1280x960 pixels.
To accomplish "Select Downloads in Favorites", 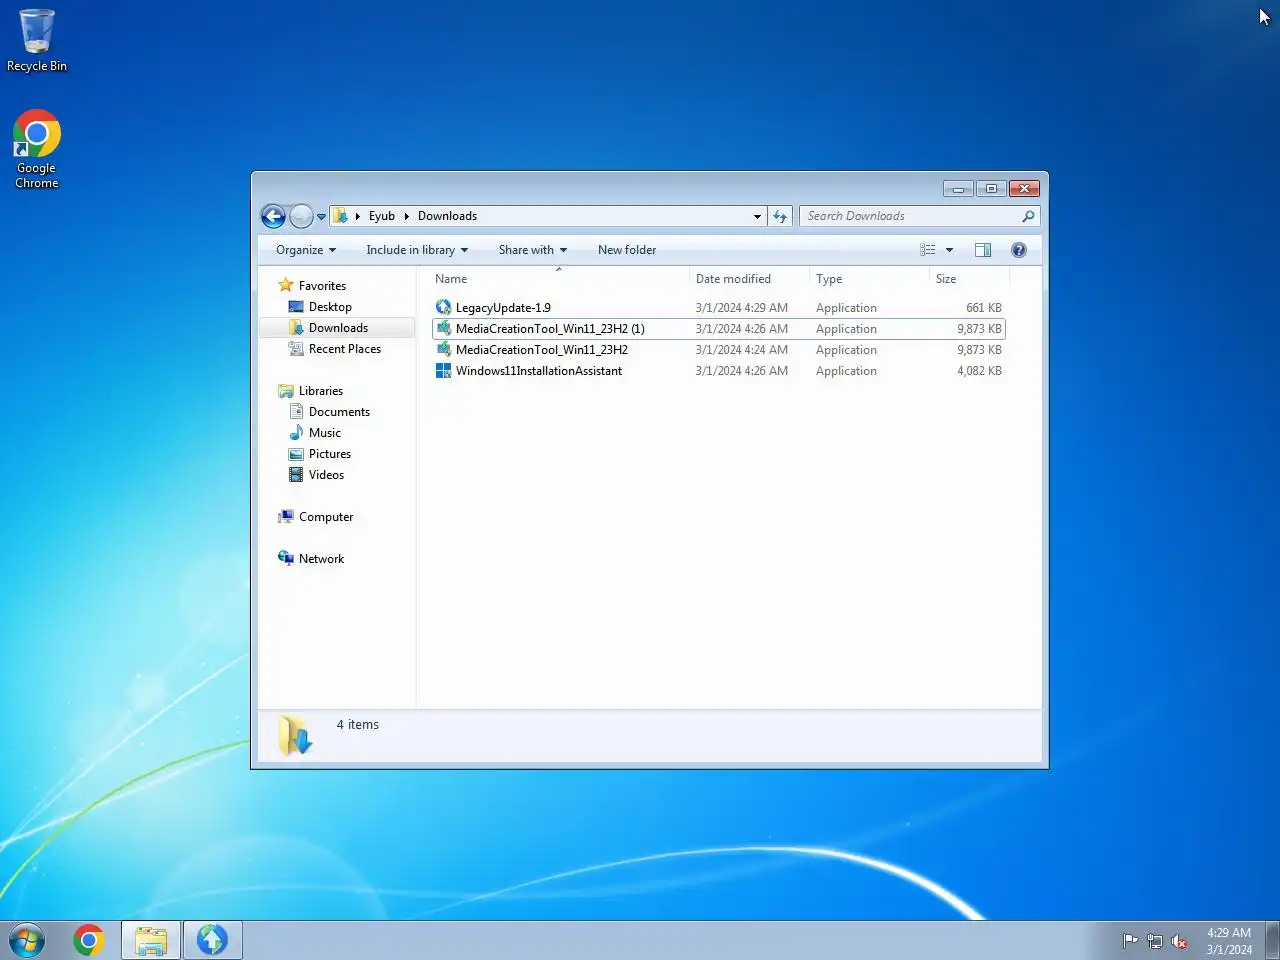I will click(338, 328).
